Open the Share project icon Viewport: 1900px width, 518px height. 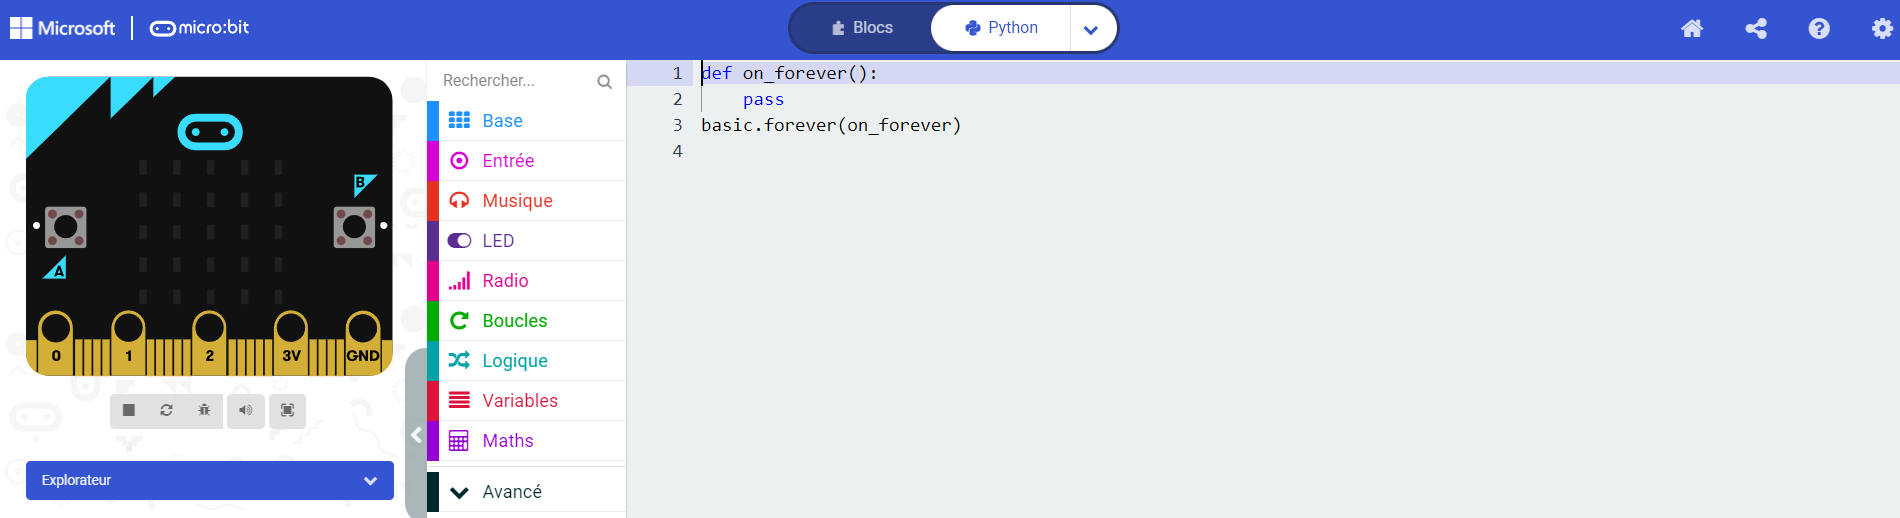[x=1756, y=28]
